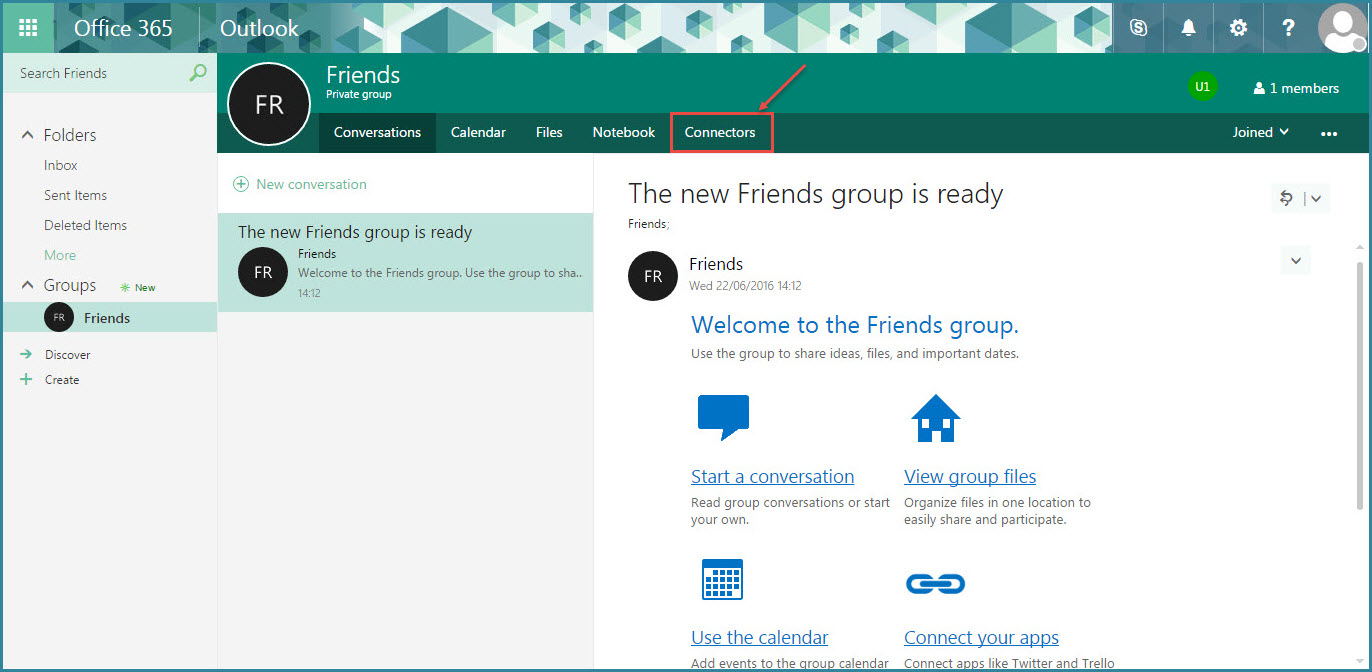1372x672 pixels.
Task: Select 'The new Friends group is ready' conversation
Action: click(x=405, y=262)
